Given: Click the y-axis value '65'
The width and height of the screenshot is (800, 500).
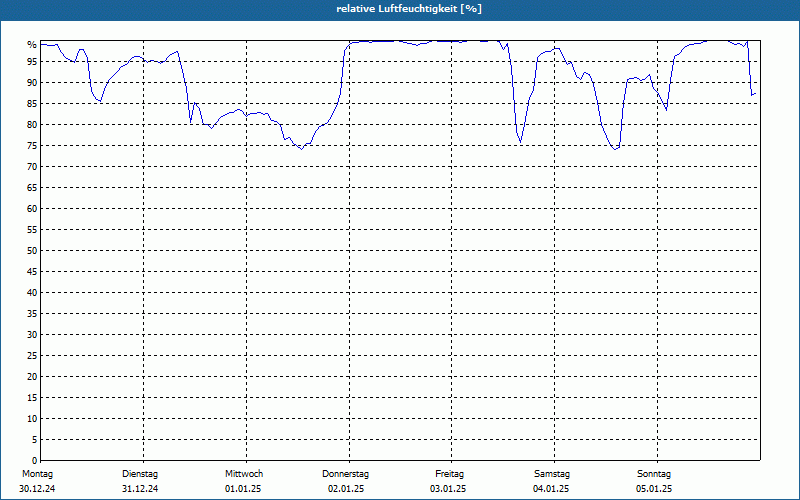Looking at the screenshot, I should pos(32,188).
